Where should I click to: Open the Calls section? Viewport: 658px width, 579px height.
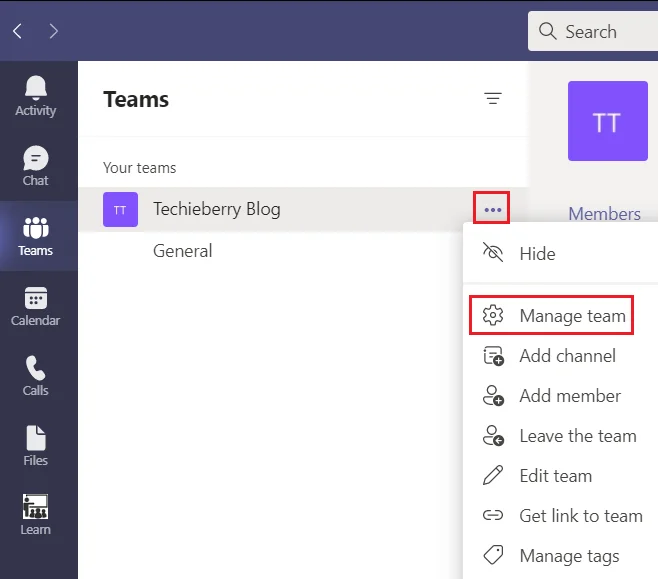(36, 376)
